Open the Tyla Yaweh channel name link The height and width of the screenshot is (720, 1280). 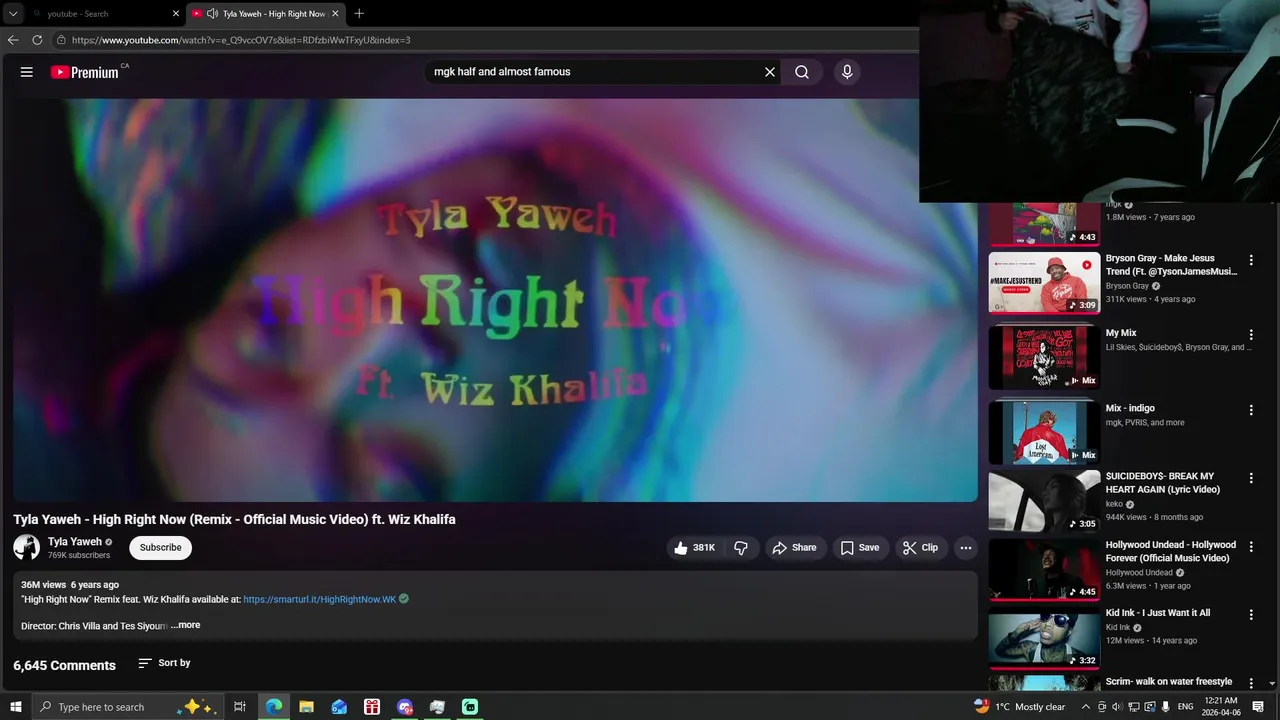point(75,542)
